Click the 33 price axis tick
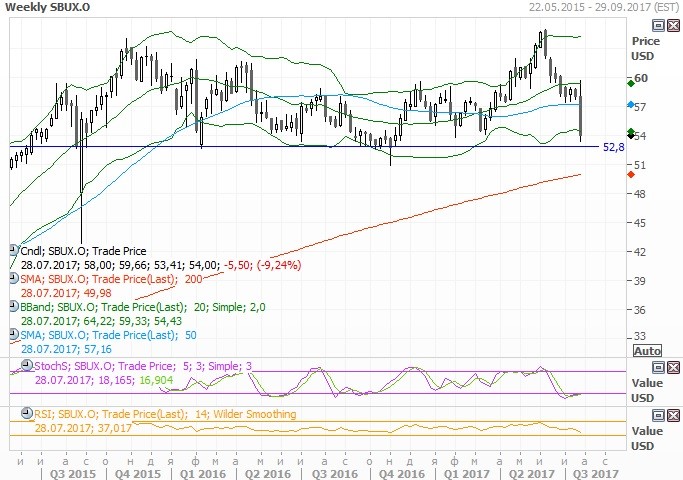The width and height of the screenshot is (683, 480). (x=639, y=336)
